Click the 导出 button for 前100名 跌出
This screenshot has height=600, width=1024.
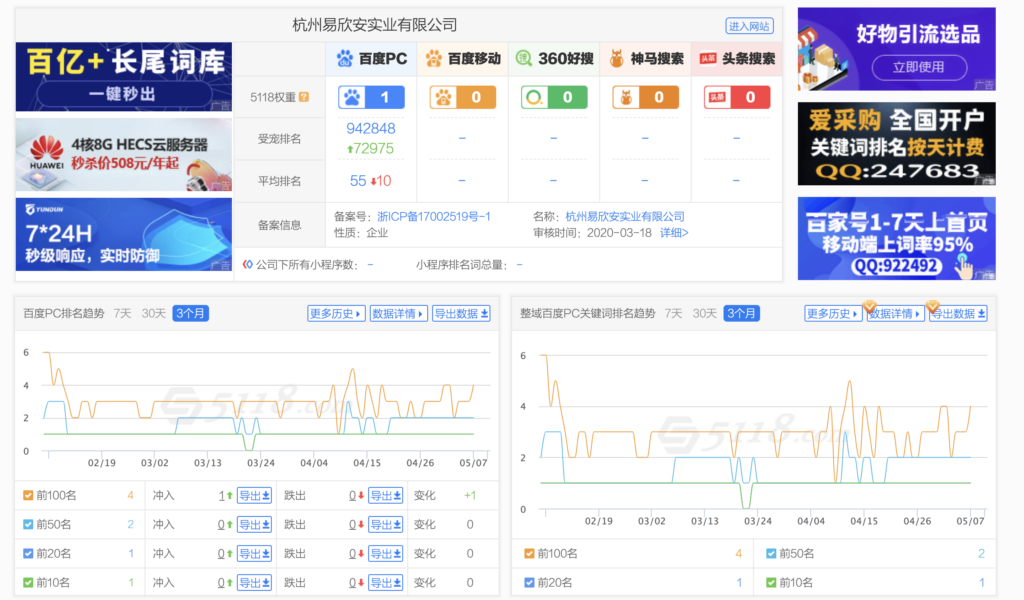385,496
